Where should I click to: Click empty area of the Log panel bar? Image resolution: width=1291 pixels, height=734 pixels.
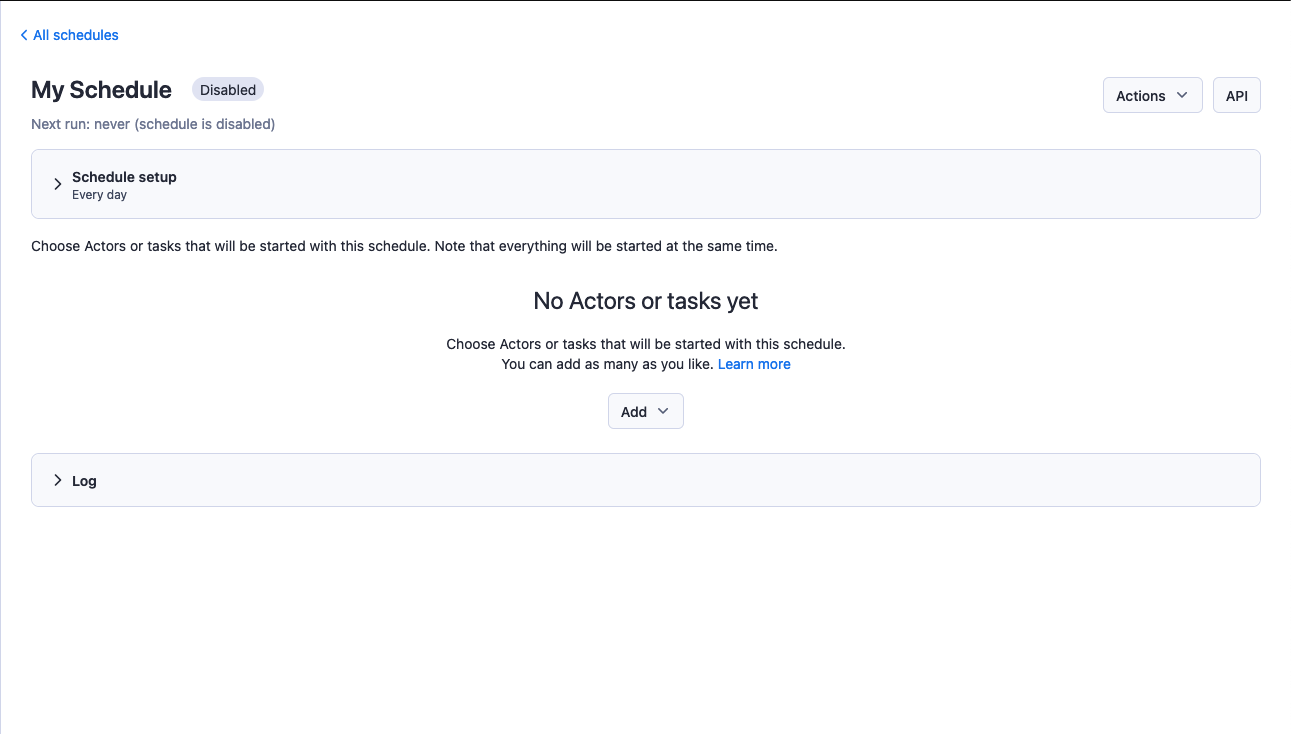[x=700, y=481]
